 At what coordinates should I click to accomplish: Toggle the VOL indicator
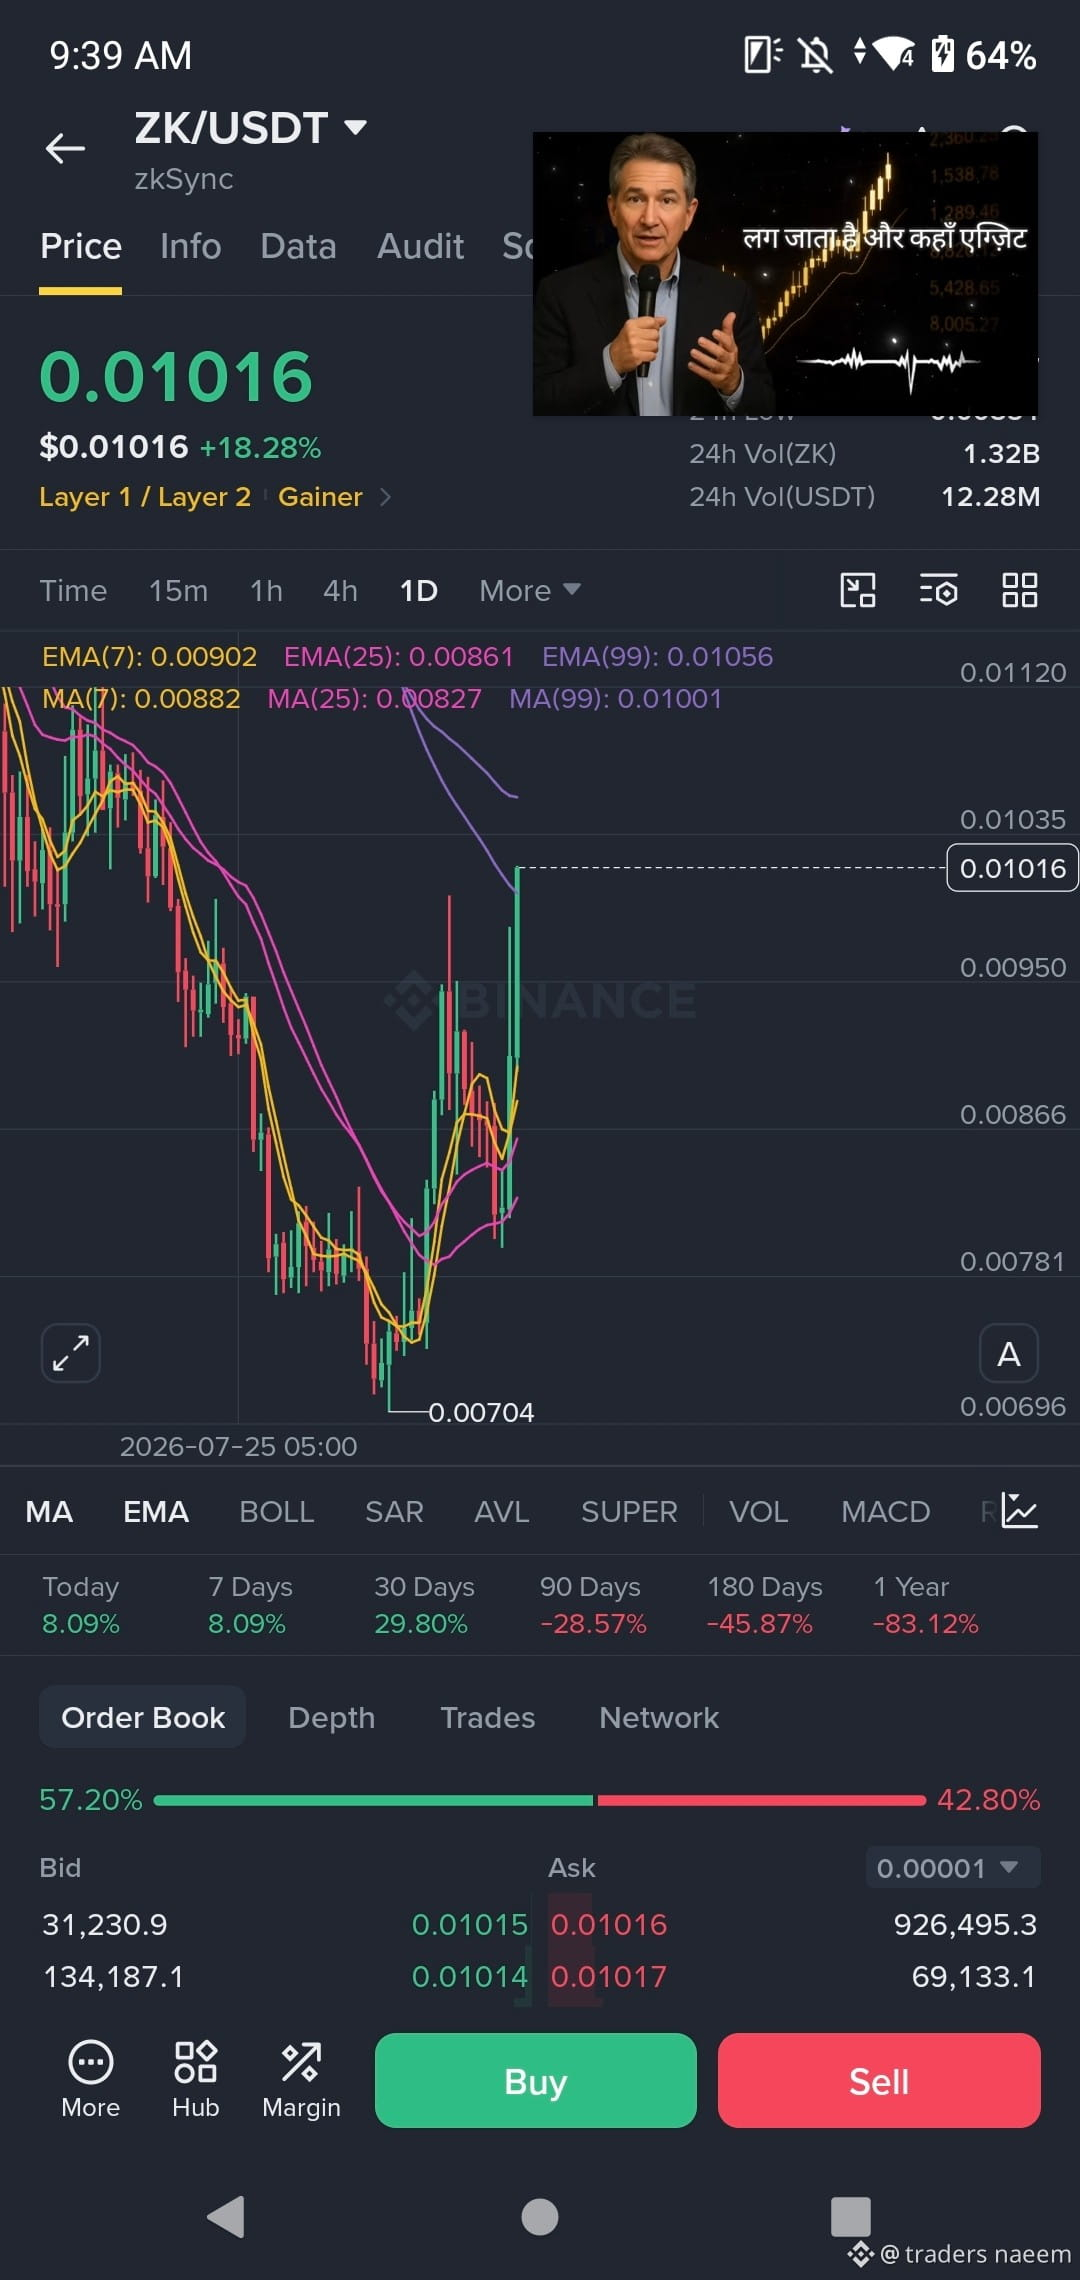click(759, 1511)
